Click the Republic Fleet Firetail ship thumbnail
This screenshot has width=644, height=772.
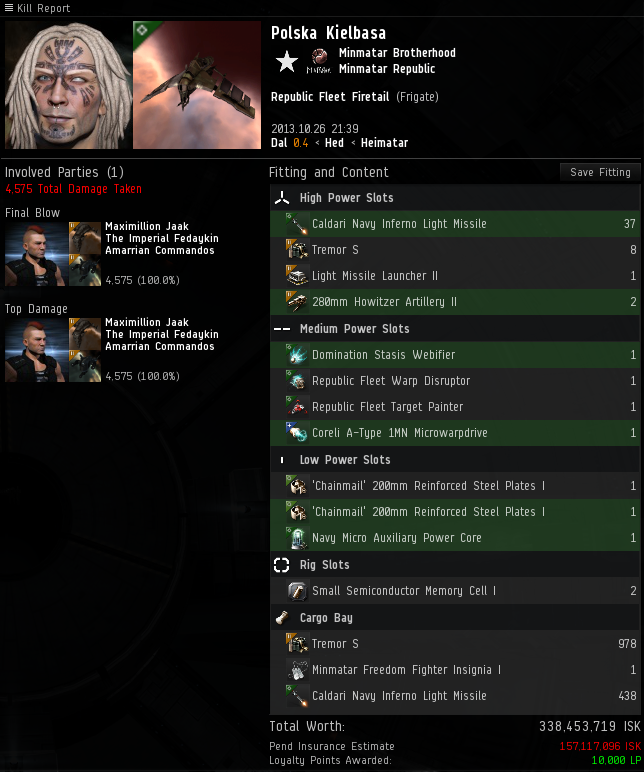[197, 85]
